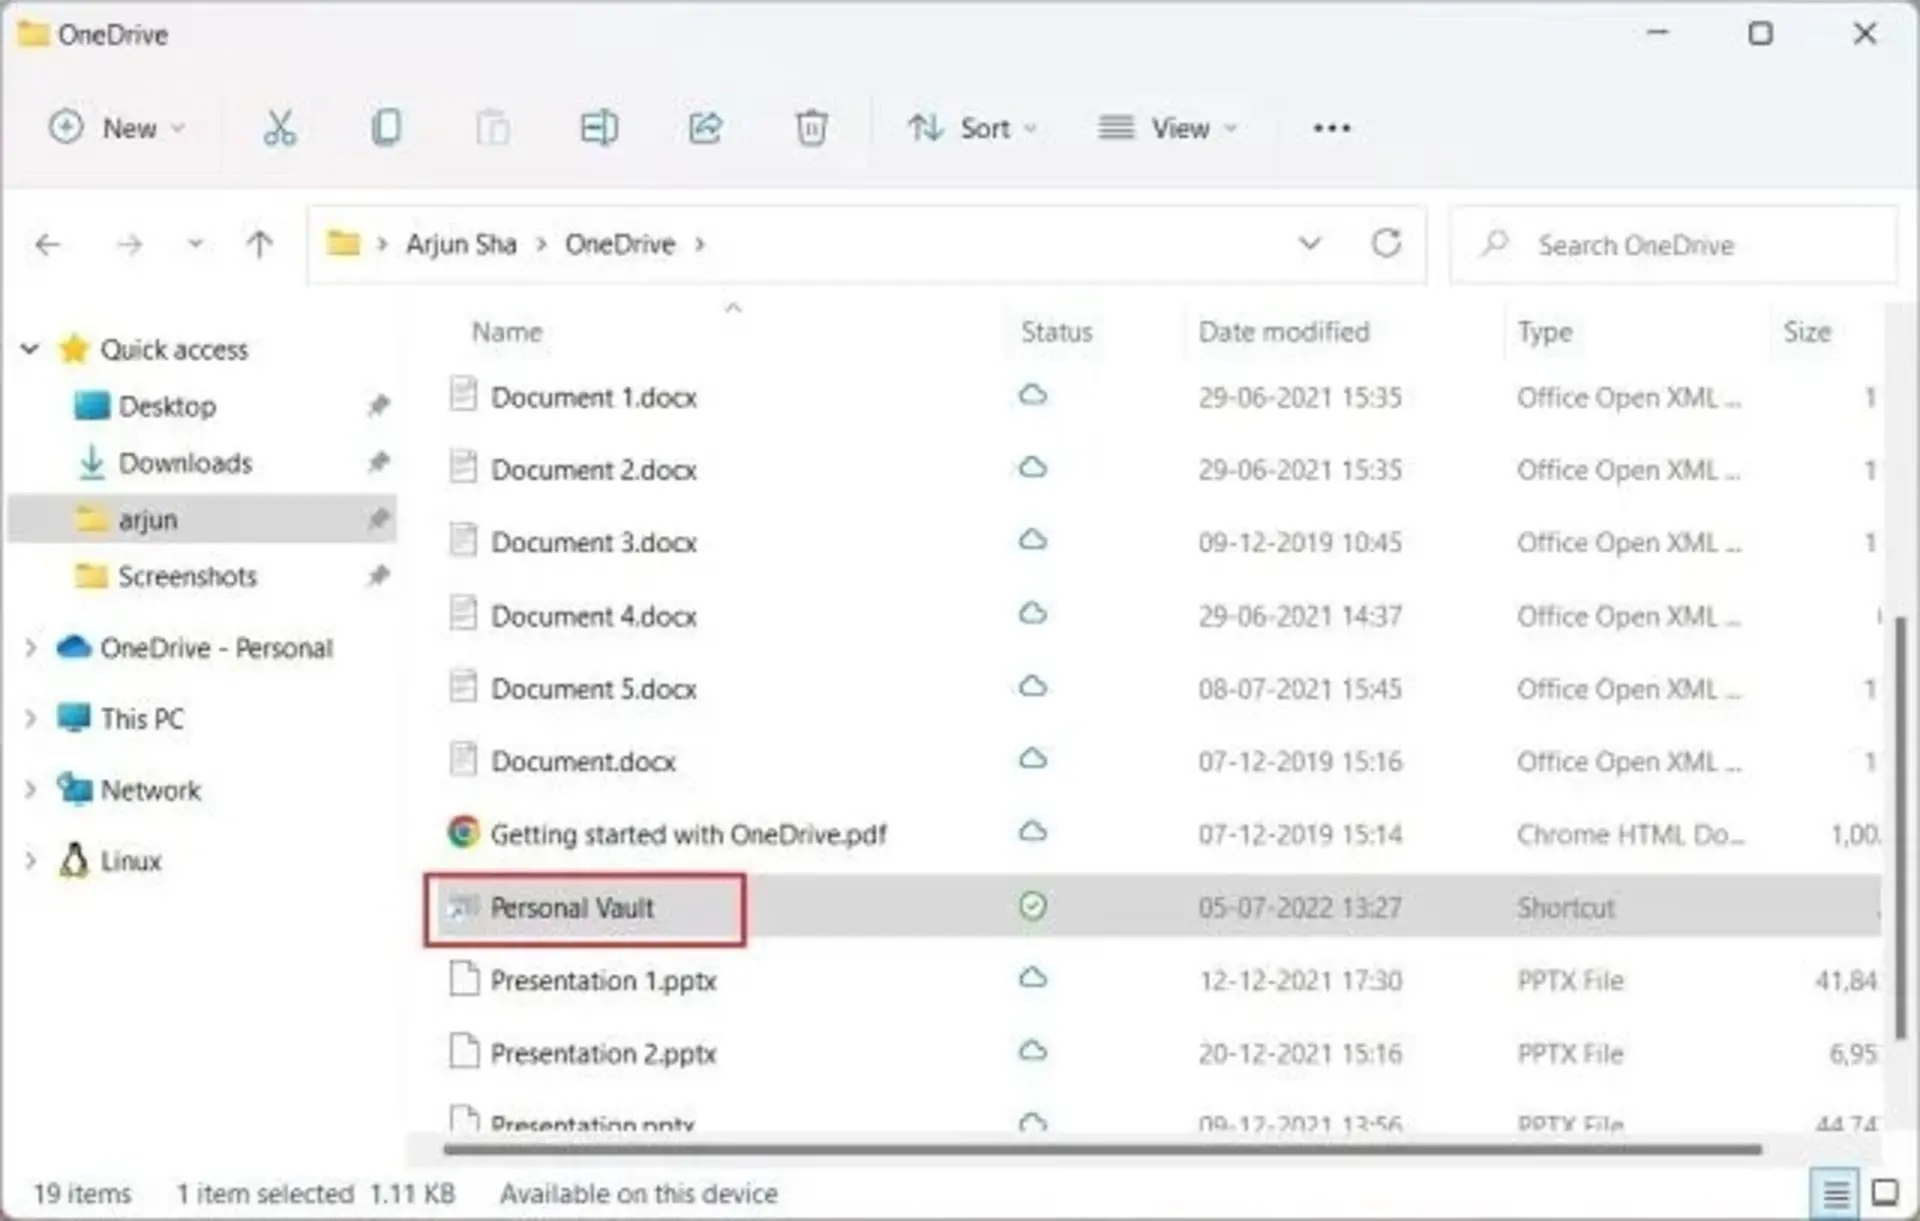Select the arjun folder in sidebar

(203, 519)
